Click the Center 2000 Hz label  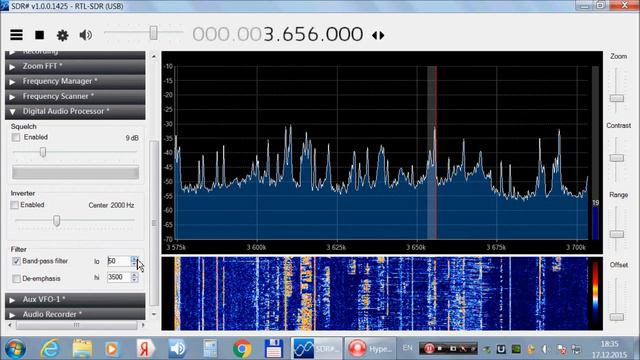click(111, 205)
